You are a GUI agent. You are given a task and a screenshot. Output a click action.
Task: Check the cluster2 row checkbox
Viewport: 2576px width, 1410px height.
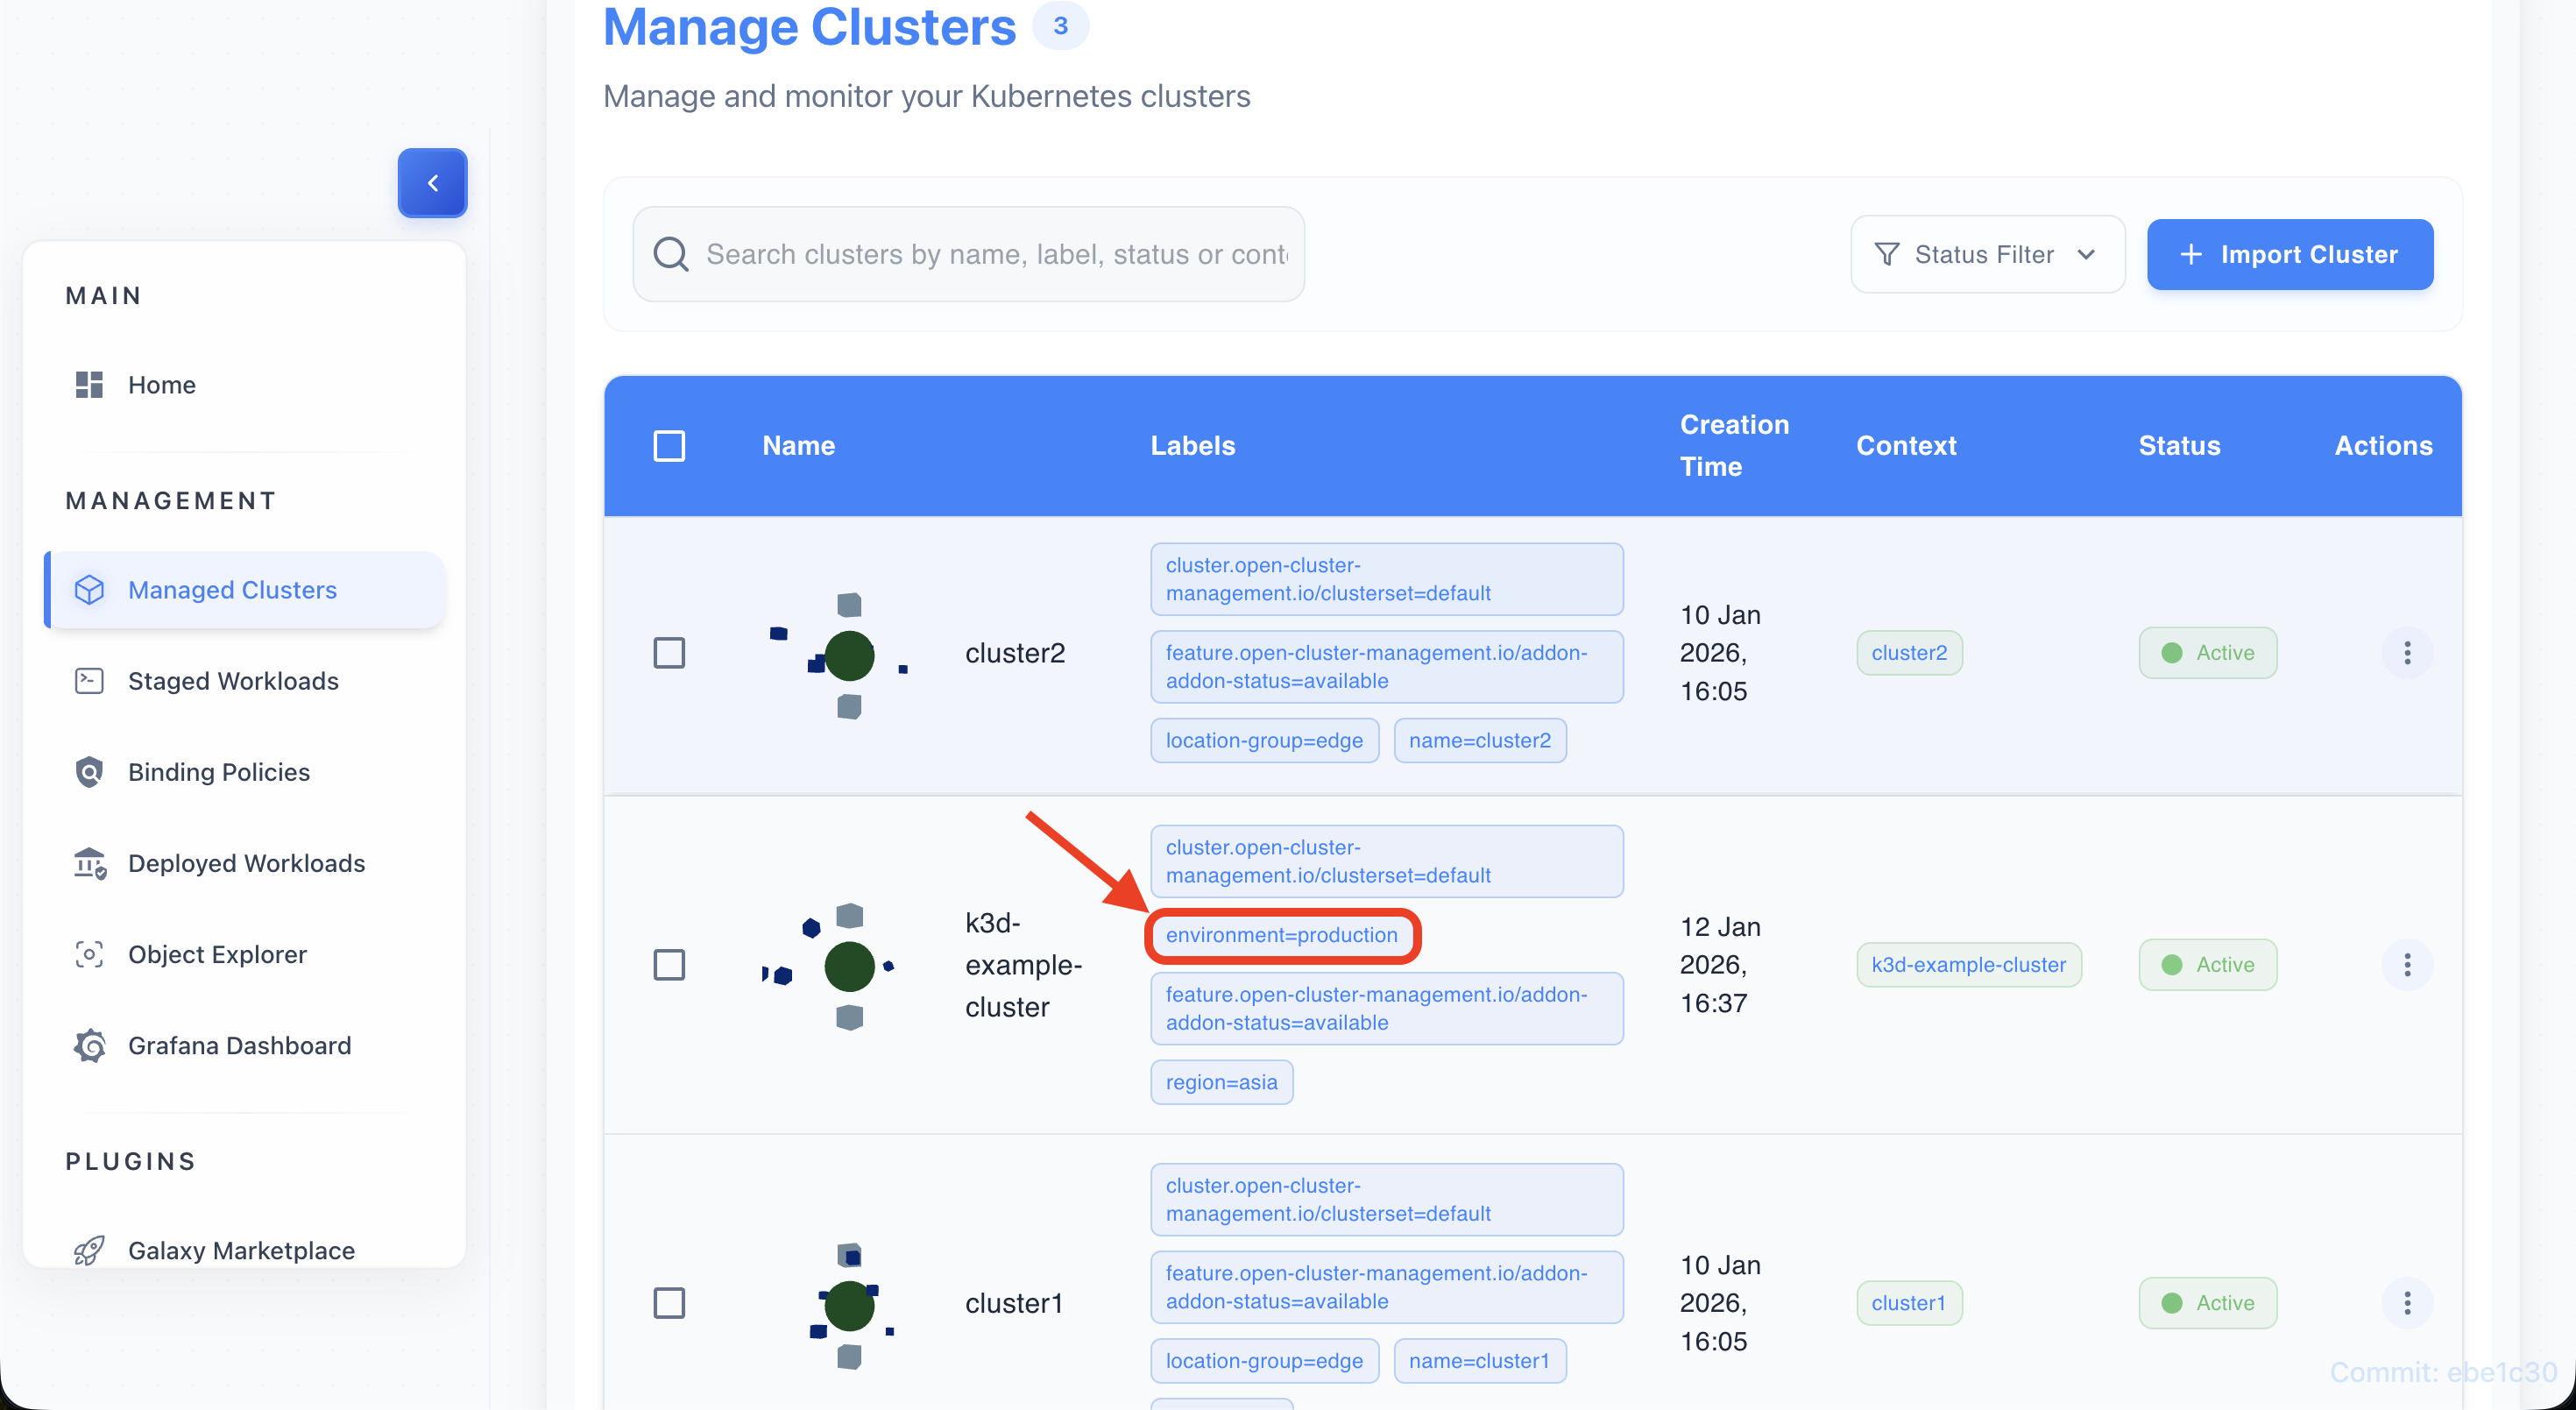669,653
